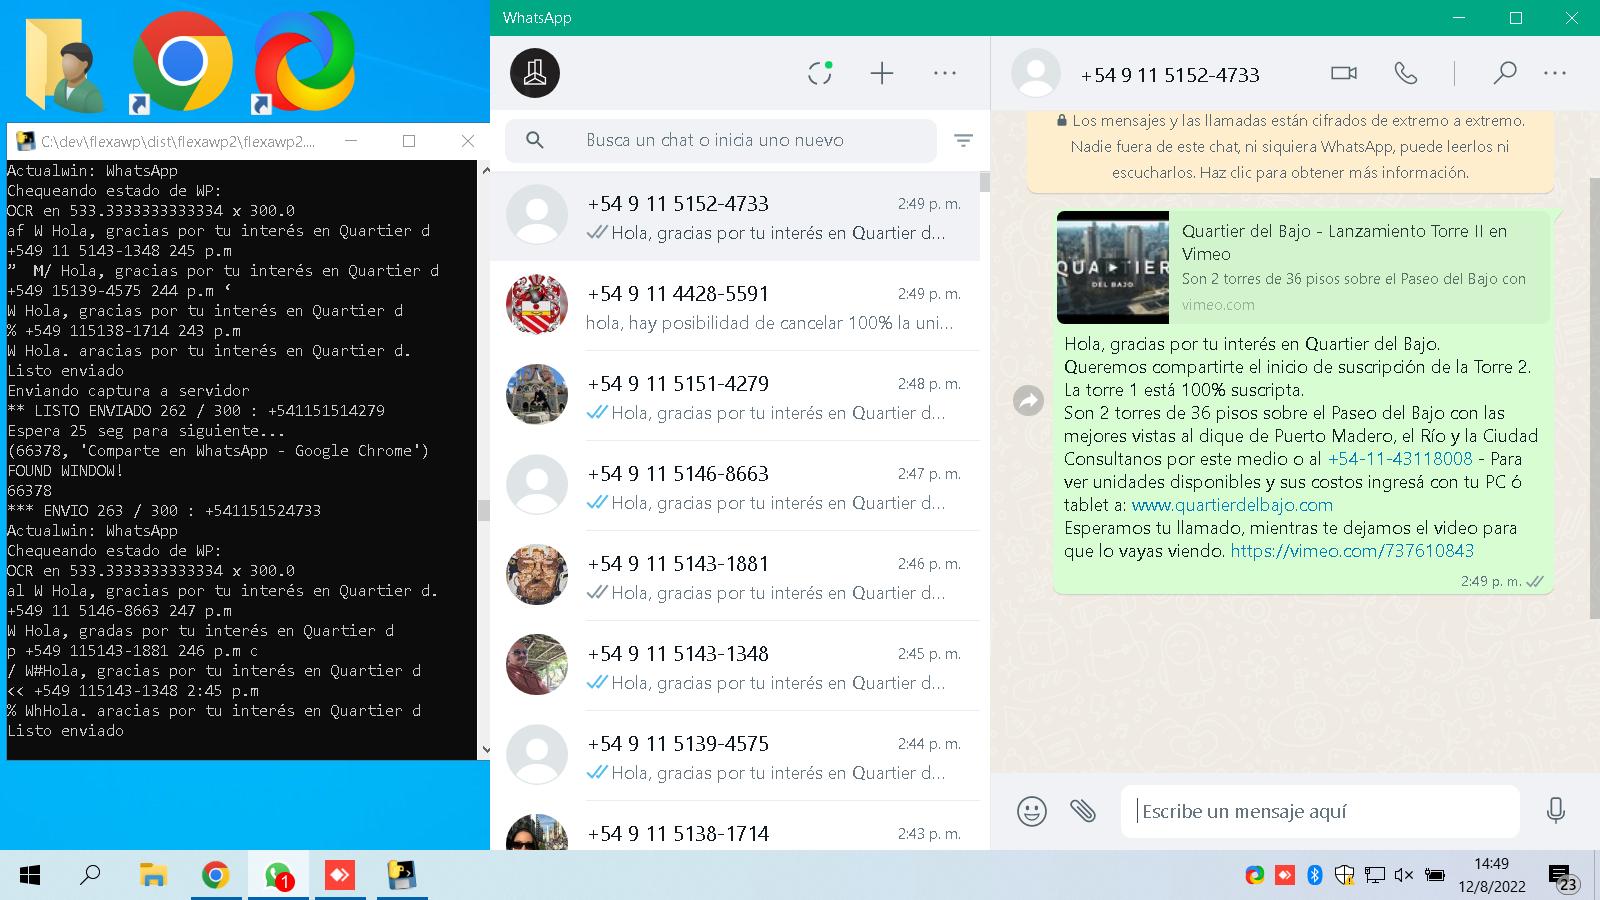Viewport: 1600px width, 900px height.
Task: Click message timestamp 2:49 p. m. in bubble
Action: (1490, 581)
